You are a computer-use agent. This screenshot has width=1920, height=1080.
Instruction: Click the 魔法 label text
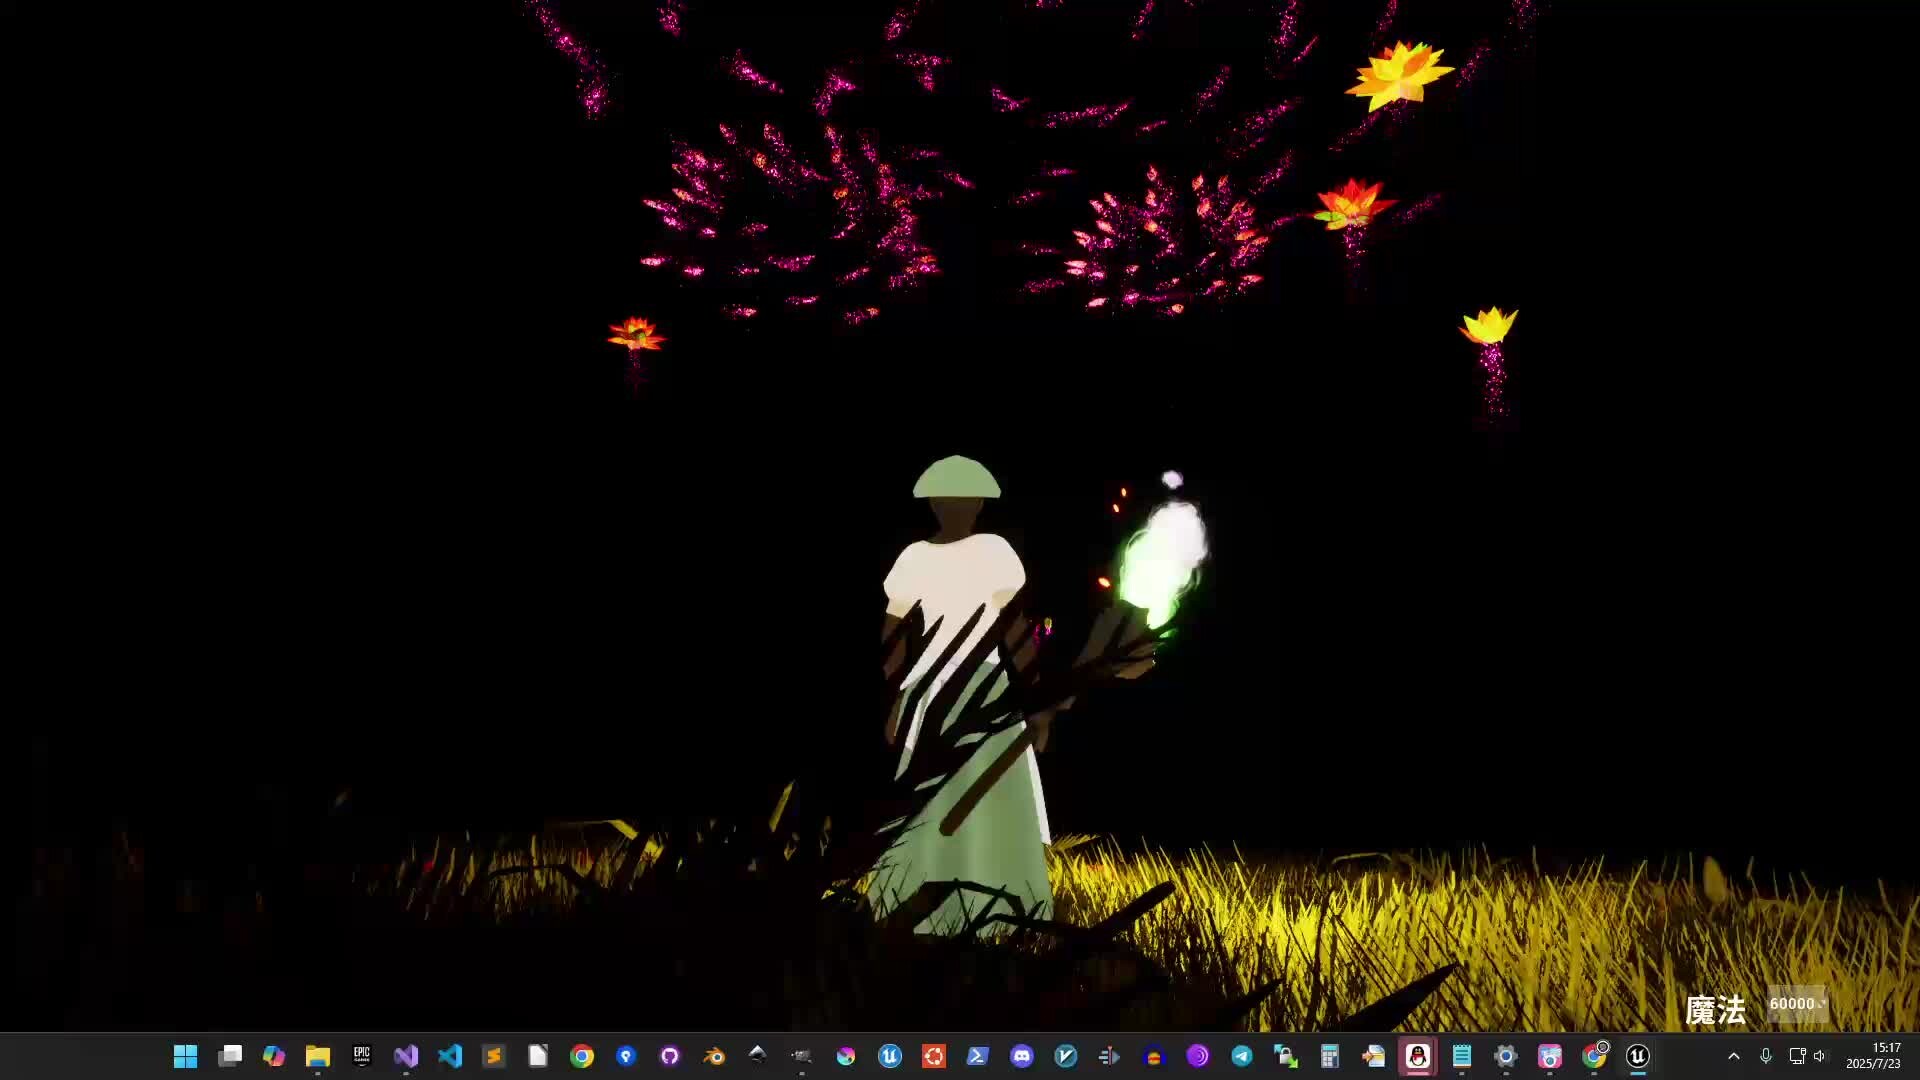point(1715,1010)
